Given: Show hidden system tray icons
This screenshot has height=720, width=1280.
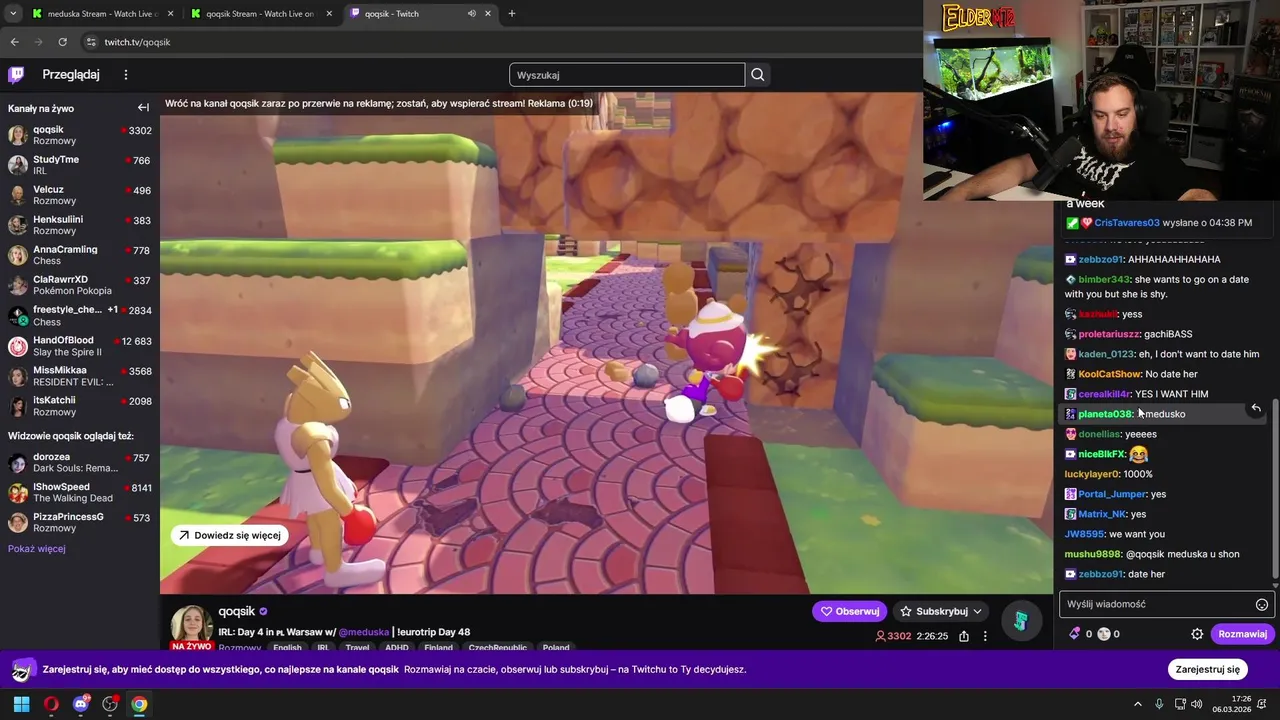Looking at the screenshot, I should coord(1137,704).
